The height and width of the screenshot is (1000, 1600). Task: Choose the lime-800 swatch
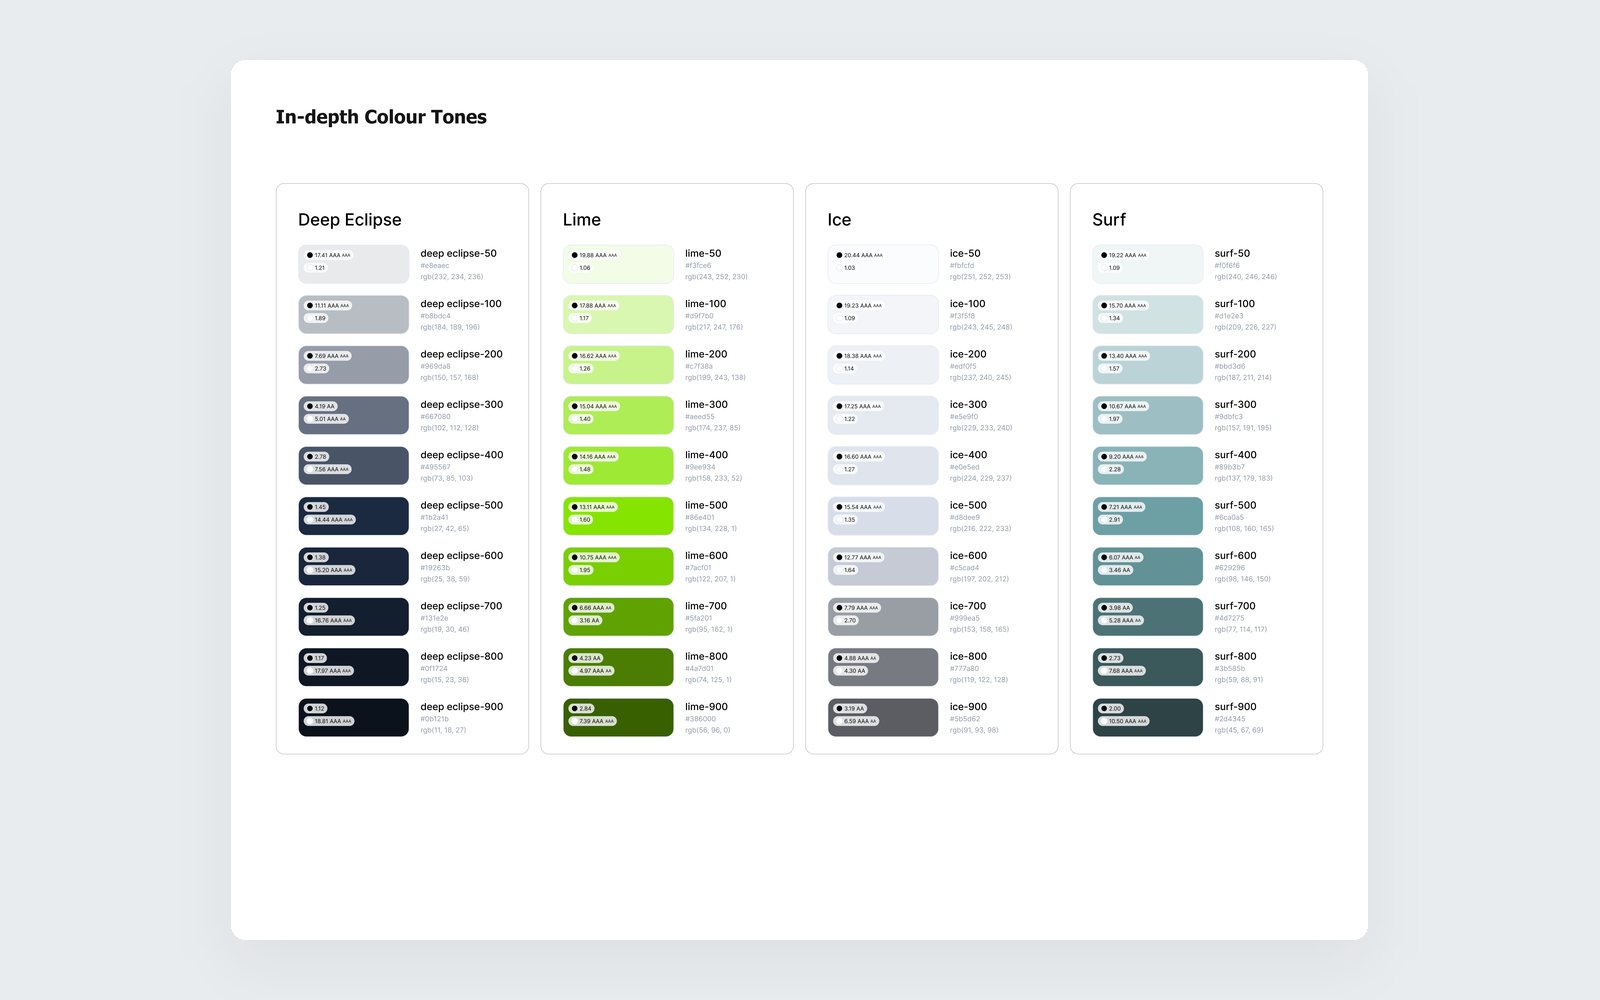[x=618, y=667]
